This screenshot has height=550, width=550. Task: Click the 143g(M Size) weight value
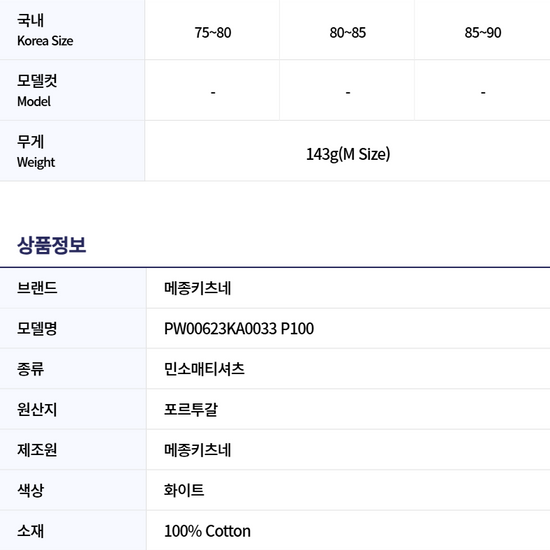[x=348, y=154]
